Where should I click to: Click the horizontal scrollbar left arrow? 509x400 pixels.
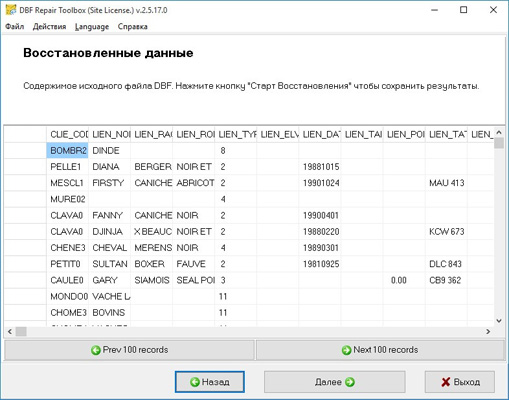tap(10, 332)
